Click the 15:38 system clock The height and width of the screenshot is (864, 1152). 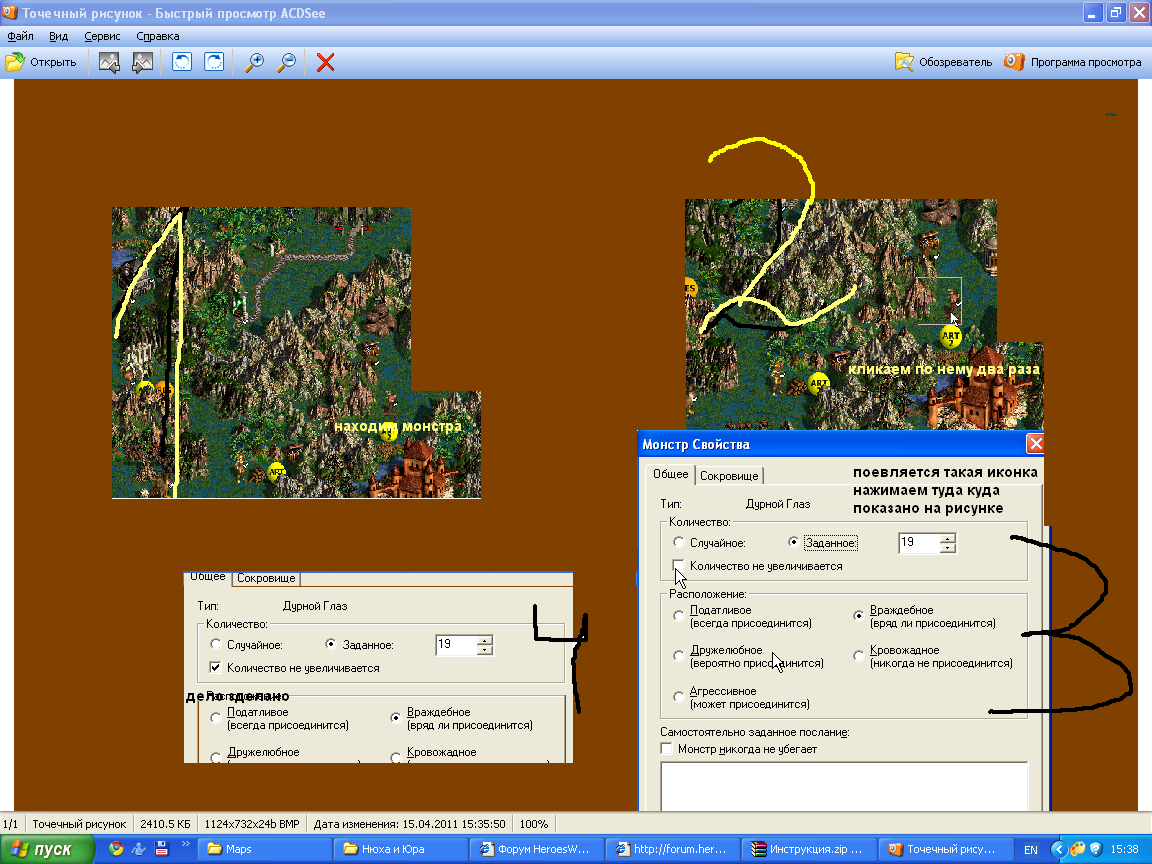coord(1125,849)
